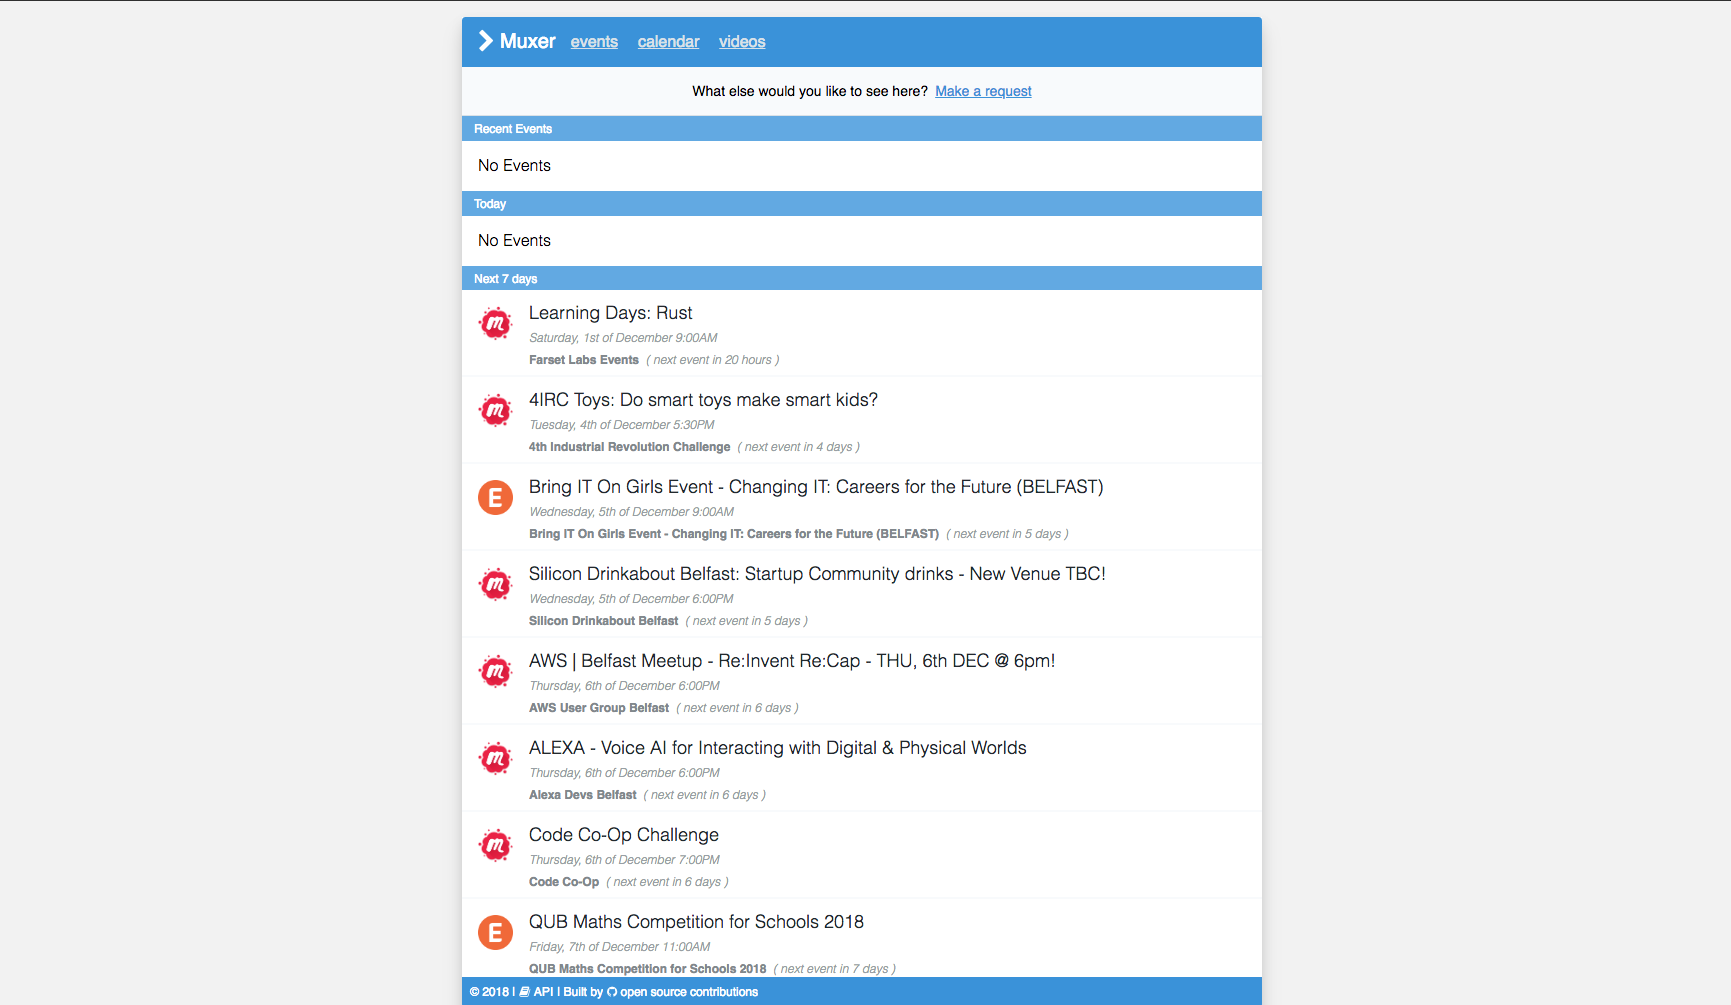This screenshot has height=1005, width=1731.
Task: Open the API link in footer
Action: [x=543, y=992]
